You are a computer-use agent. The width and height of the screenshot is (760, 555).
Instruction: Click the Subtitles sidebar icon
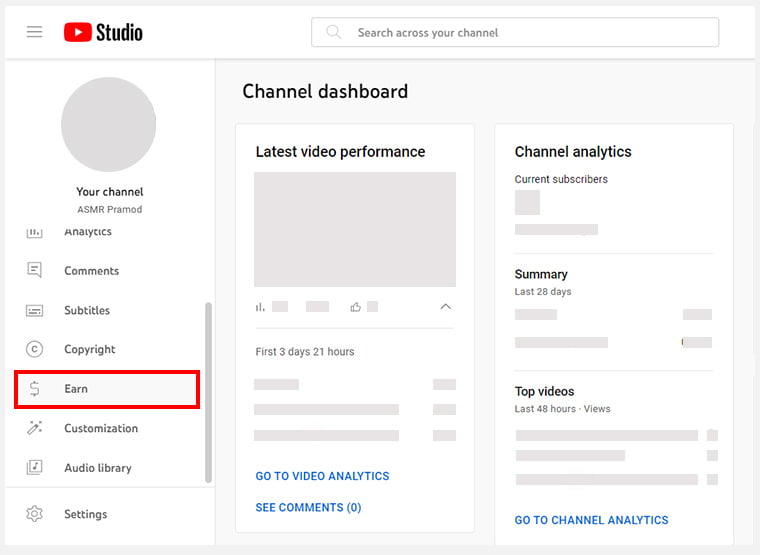34,310
